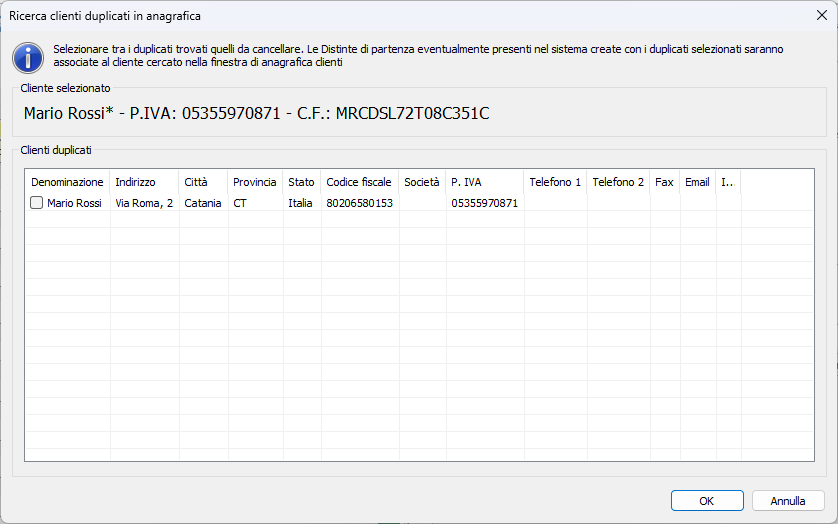Image resolution: width=838 pixels, height=524 pixels.
Task: Tick the Mario Rossi duplicate checkbox
Action: [x=37, y=203]
